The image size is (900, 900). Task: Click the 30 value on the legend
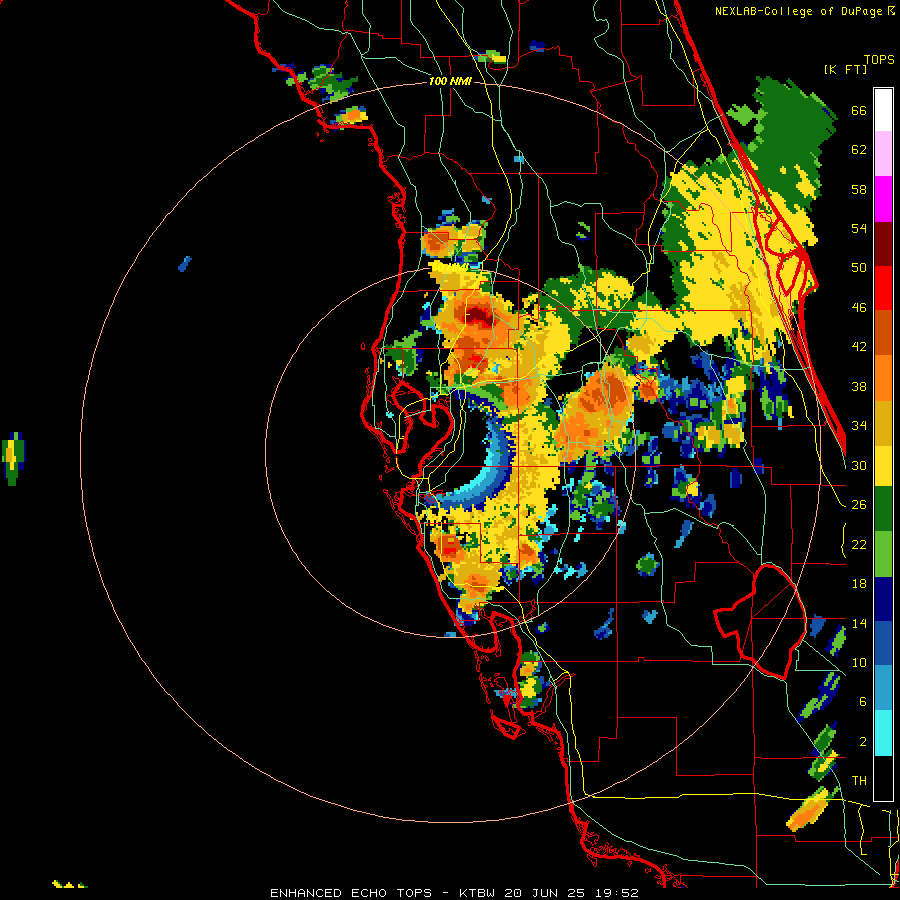pyautogui.click(x=859, y=466)
